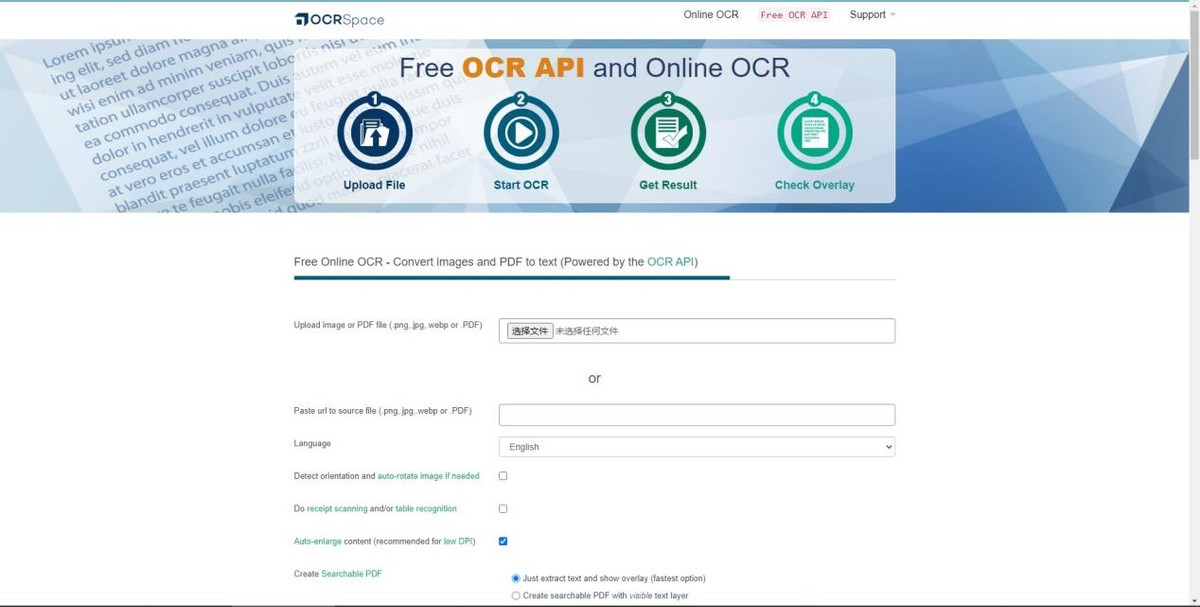Click the Get Result step icon
This screenshot has height=607, width=1200.
pyautogui.click(x=668, y=132)
